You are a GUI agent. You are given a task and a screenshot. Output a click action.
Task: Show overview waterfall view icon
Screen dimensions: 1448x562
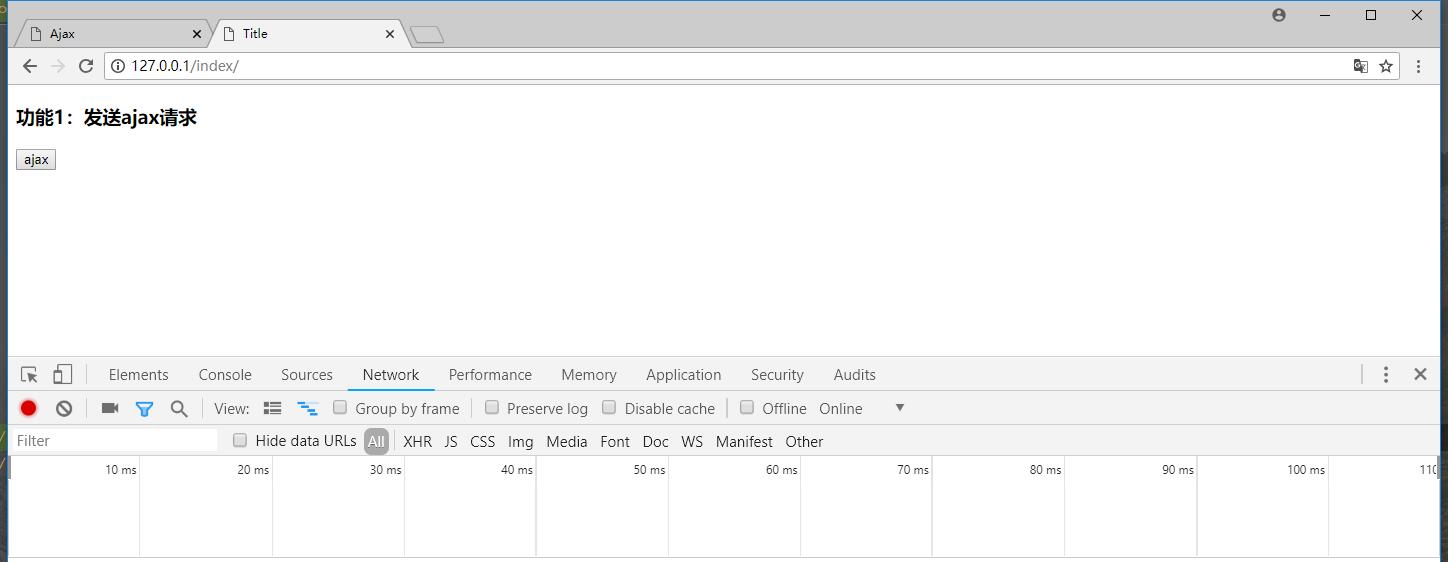tap(307, 408)
